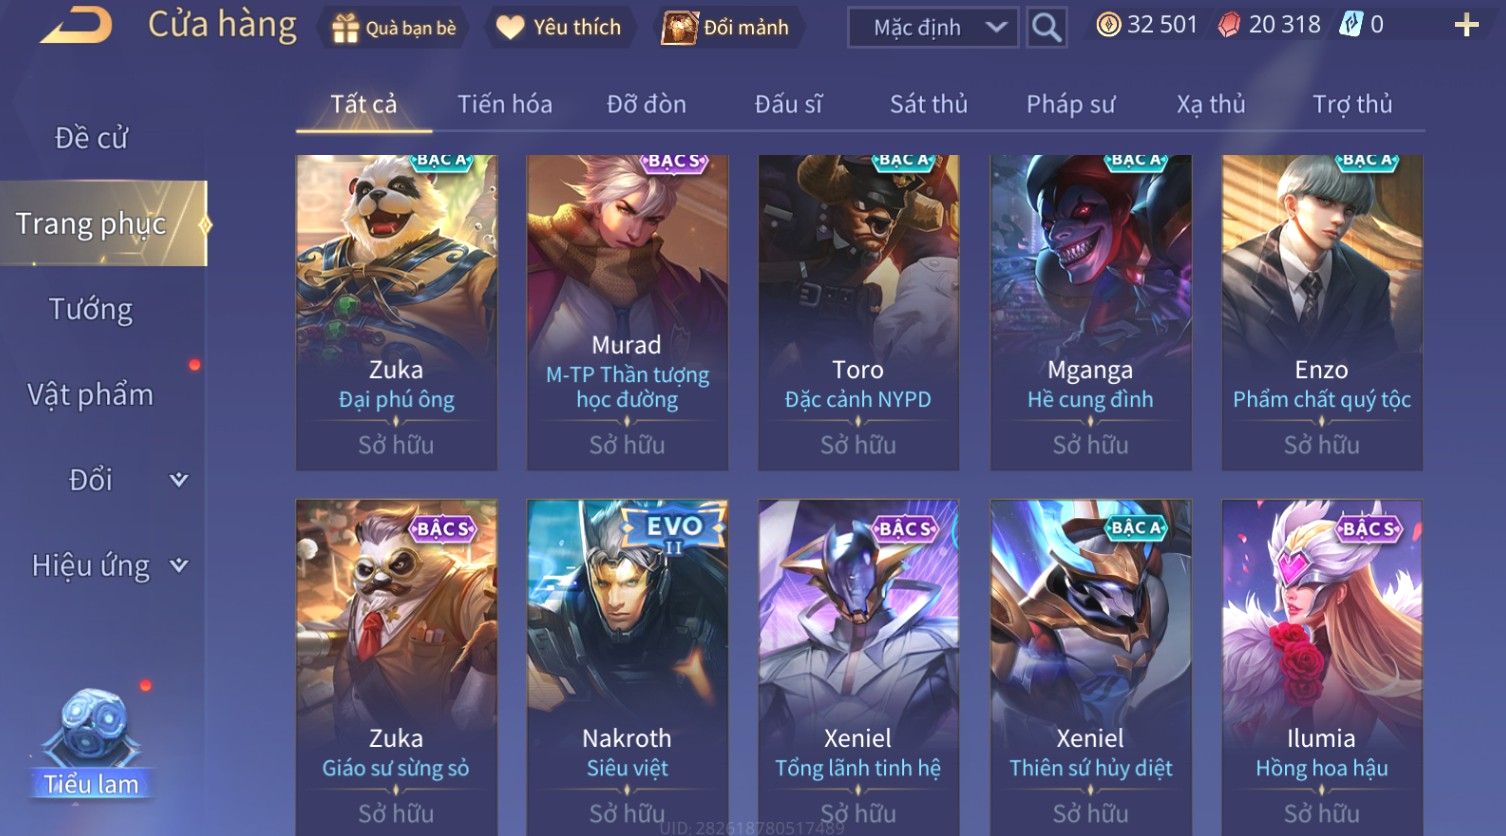This screenshot has width=1506, height=836.
Task: Select Vật phẩm in the left sidebar
Action: click(x=91, y=395)
